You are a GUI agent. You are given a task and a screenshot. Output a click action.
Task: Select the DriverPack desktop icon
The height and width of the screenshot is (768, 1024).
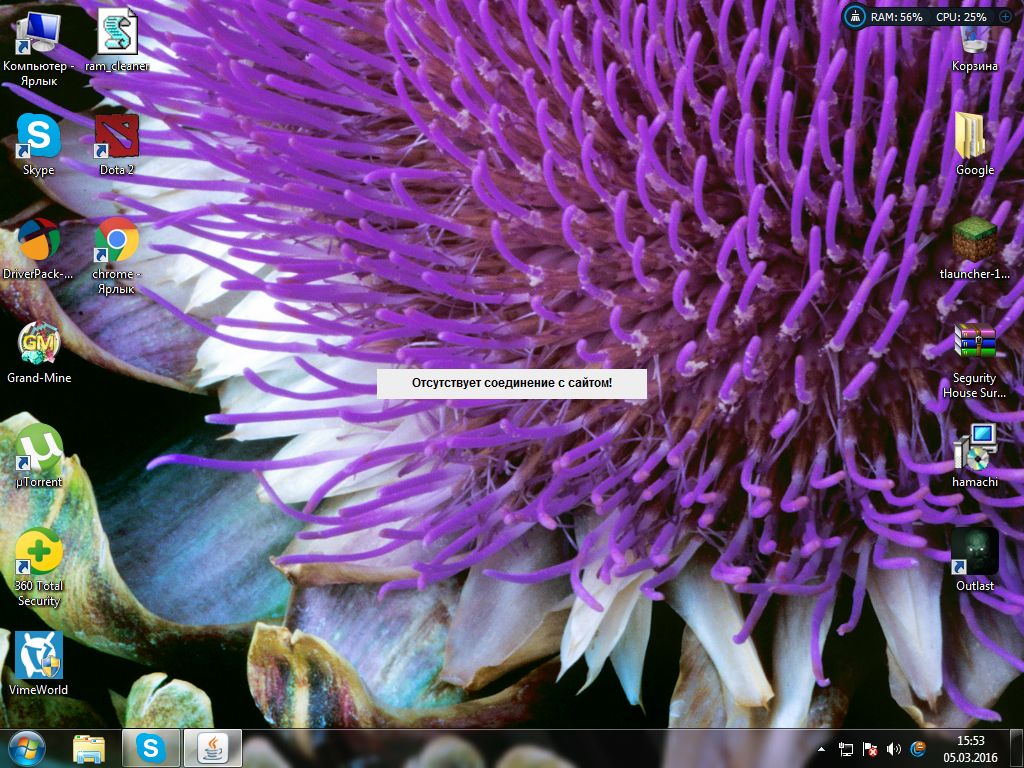point(39,249)
